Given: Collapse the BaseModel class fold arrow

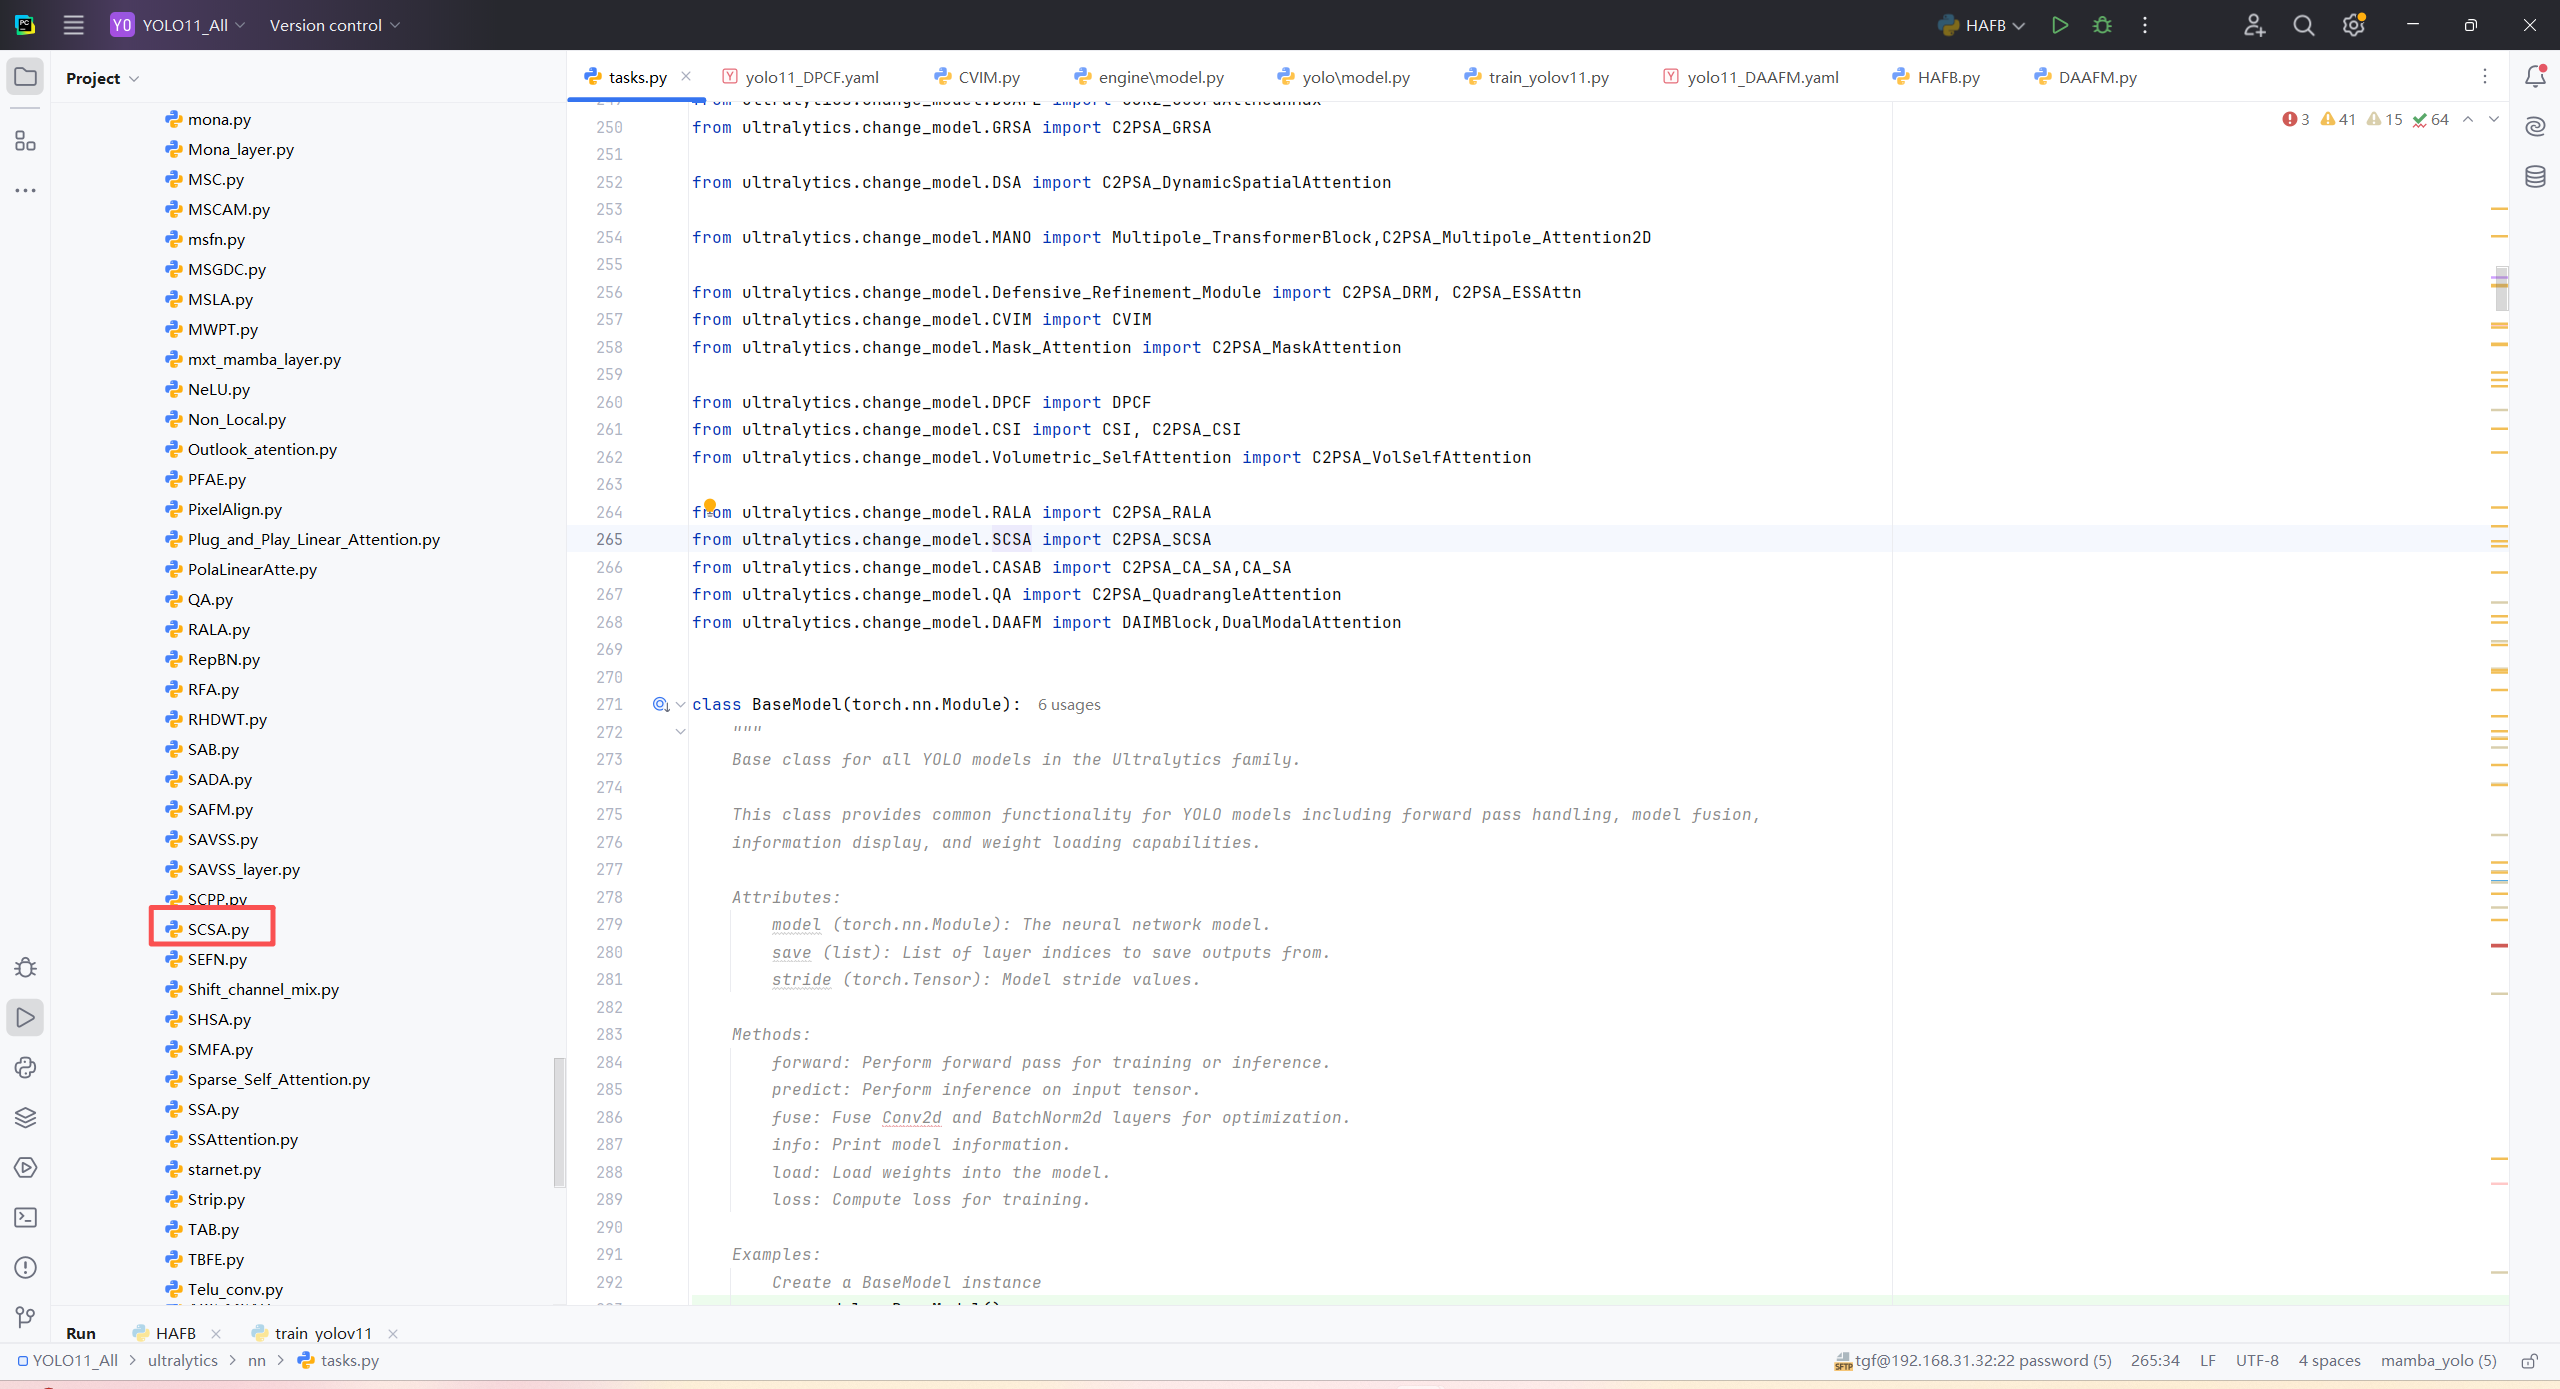Looking at the screenshot, I should point(681,705).
